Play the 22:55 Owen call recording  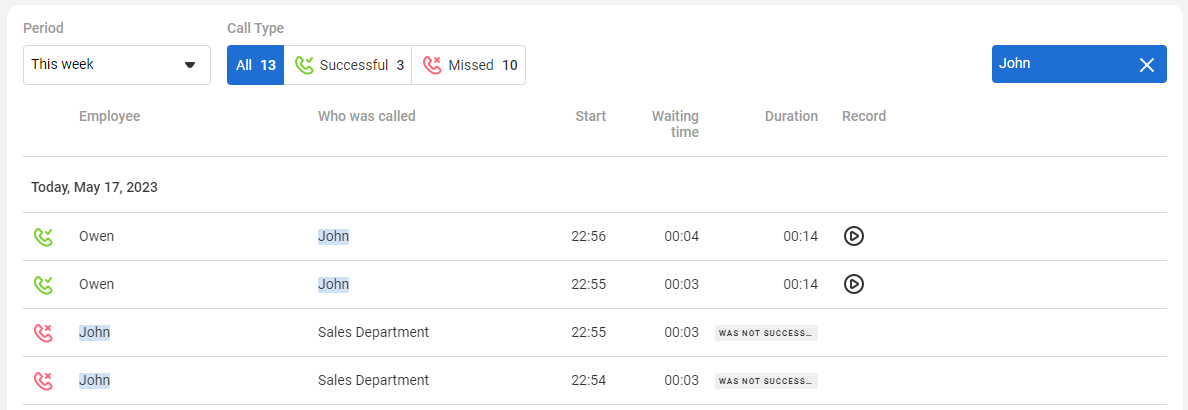tap(853, 284)
